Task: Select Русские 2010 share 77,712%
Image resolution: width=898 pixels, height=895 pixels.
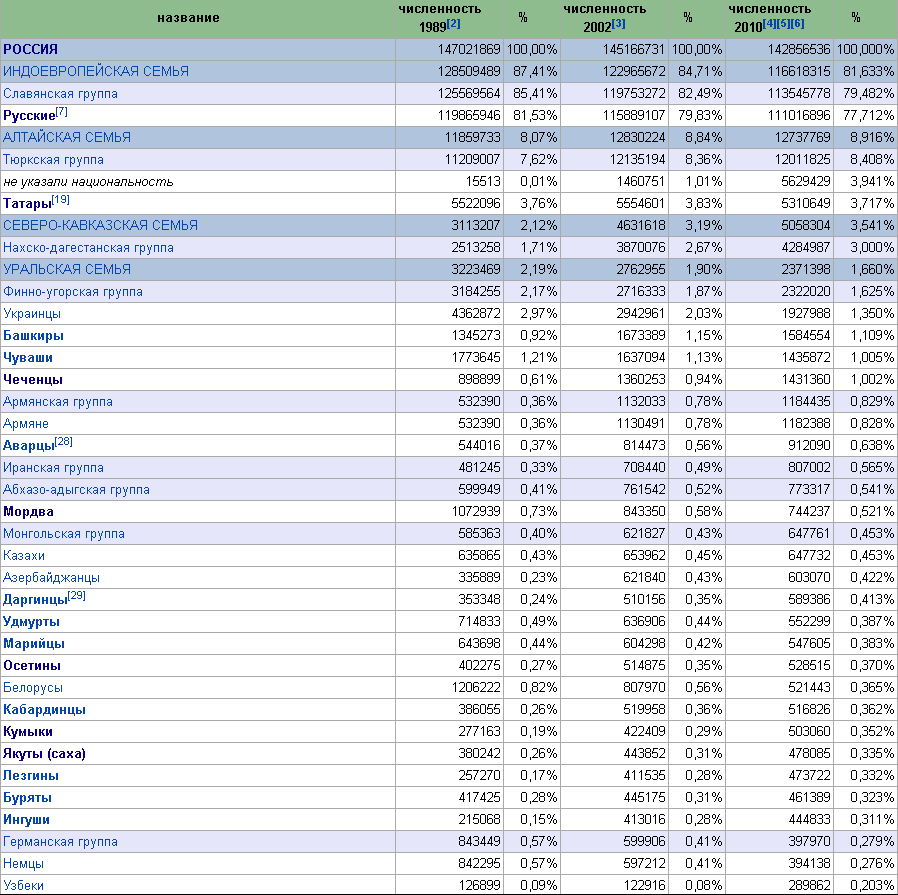Action: pyautogui.click(x=868, y=116)
